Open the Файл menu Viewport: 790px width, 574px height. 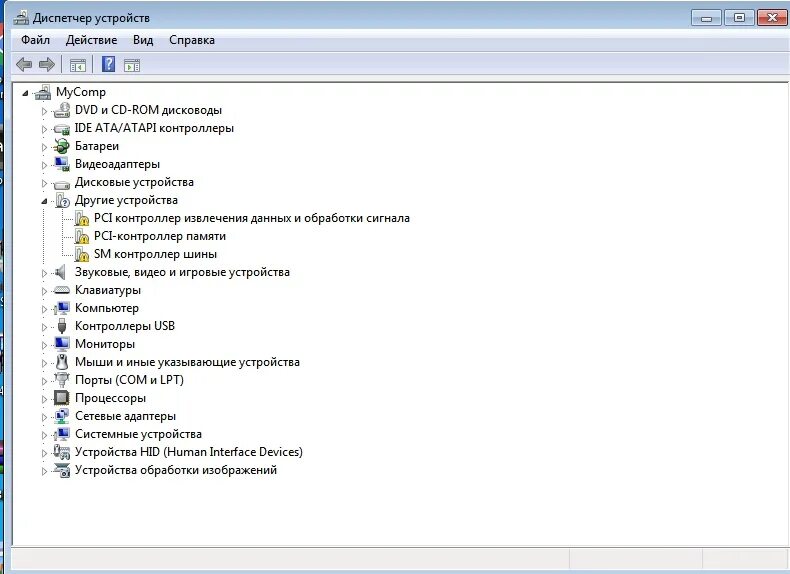point(35,40)
